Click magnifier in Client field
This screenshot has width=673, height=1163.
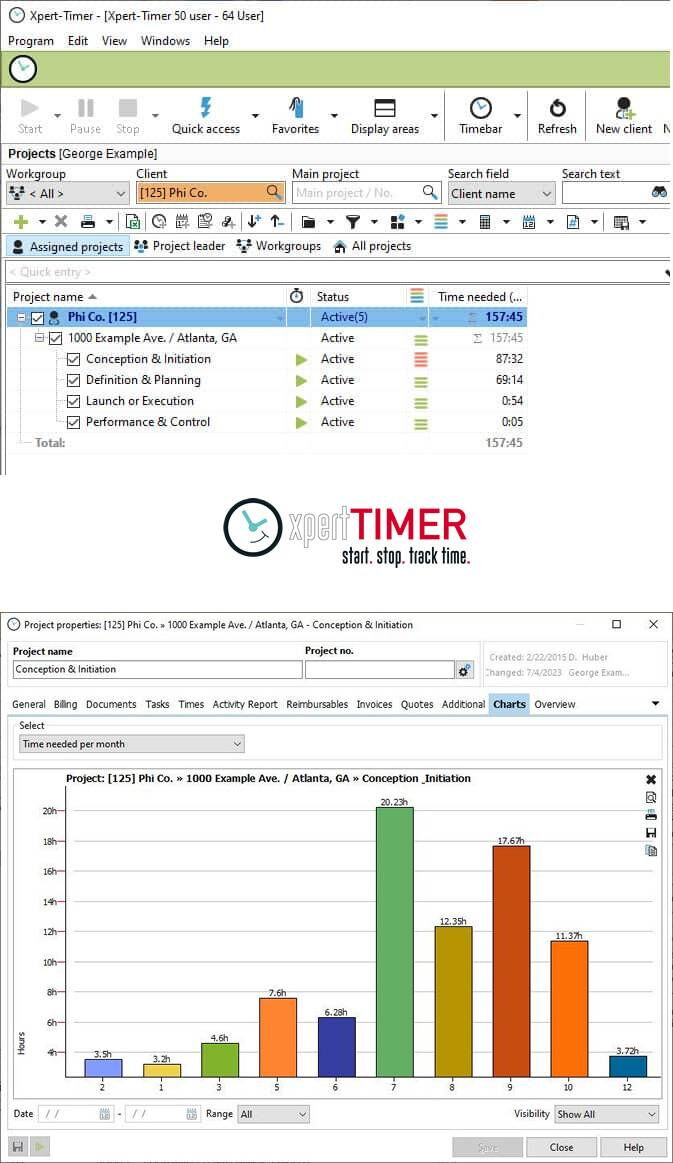[x=274, y=192]
